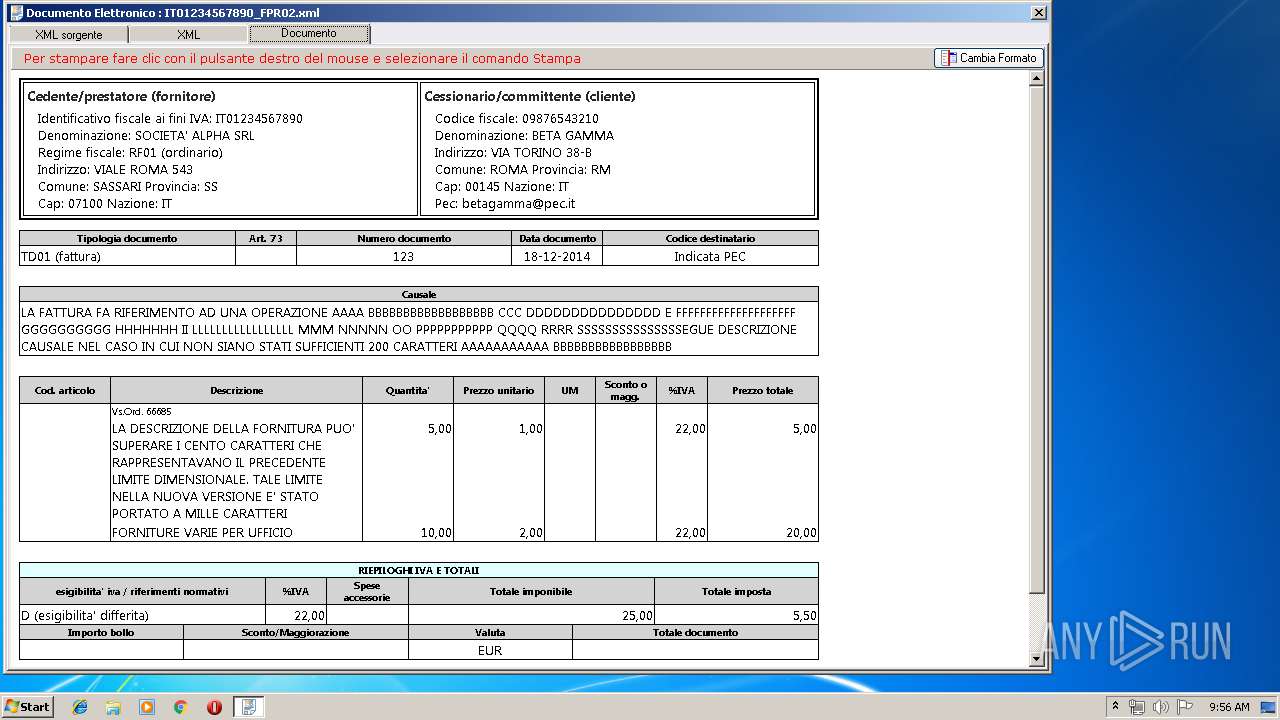
Task: Click document number 123 cell
Action: [404, 257]
